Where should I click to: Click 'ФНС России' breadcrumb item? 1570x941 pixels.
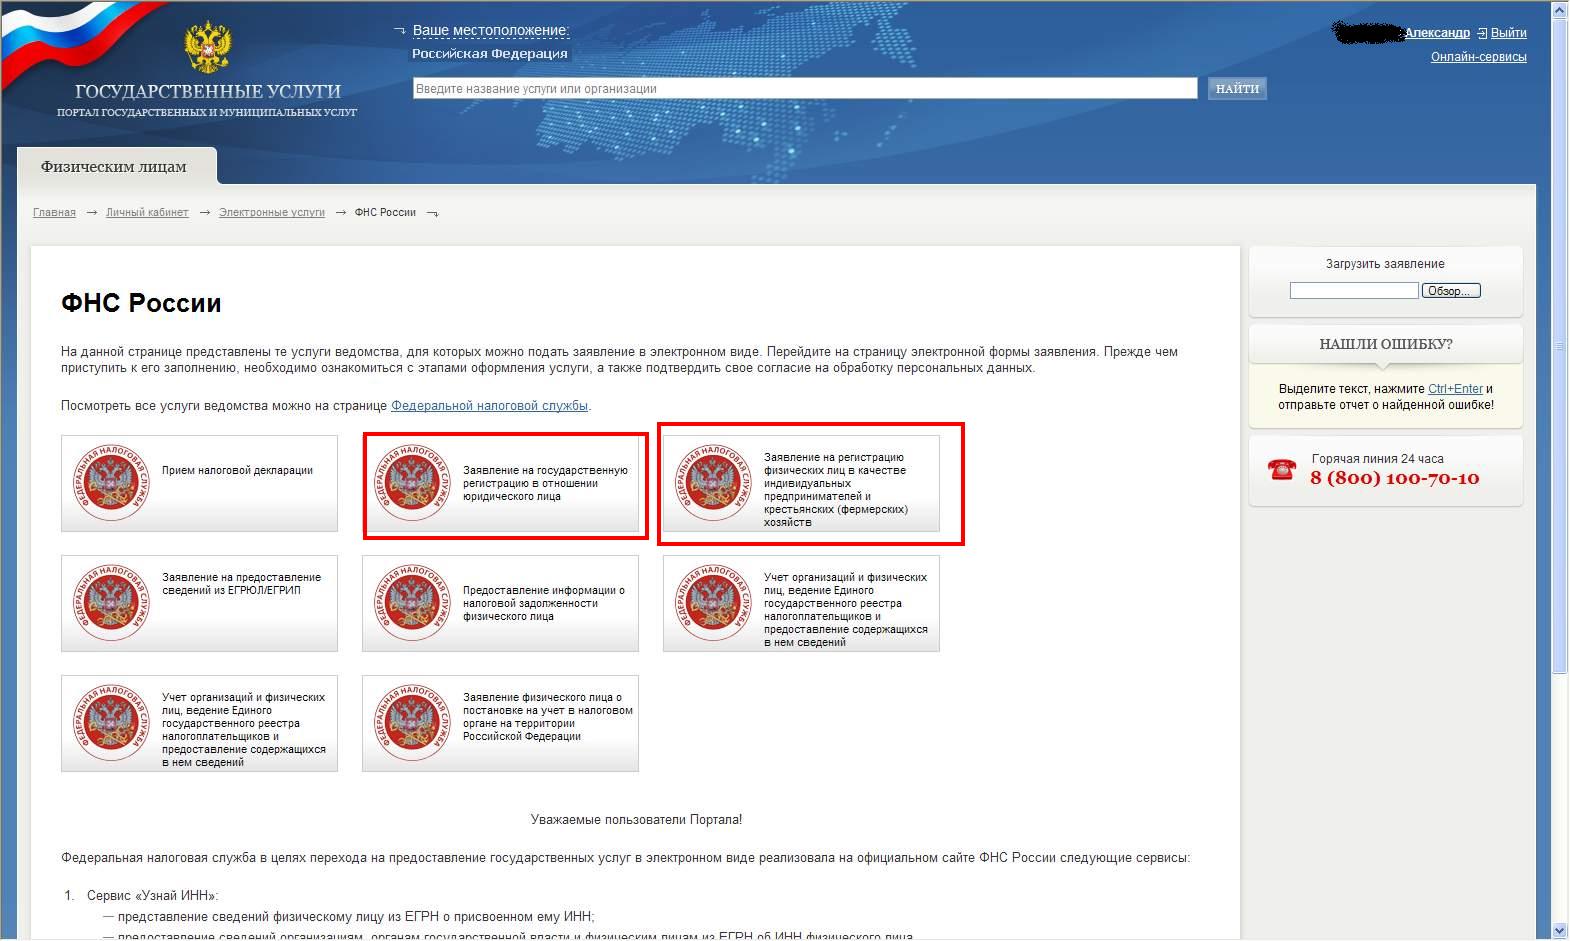(x=385, y=212)
